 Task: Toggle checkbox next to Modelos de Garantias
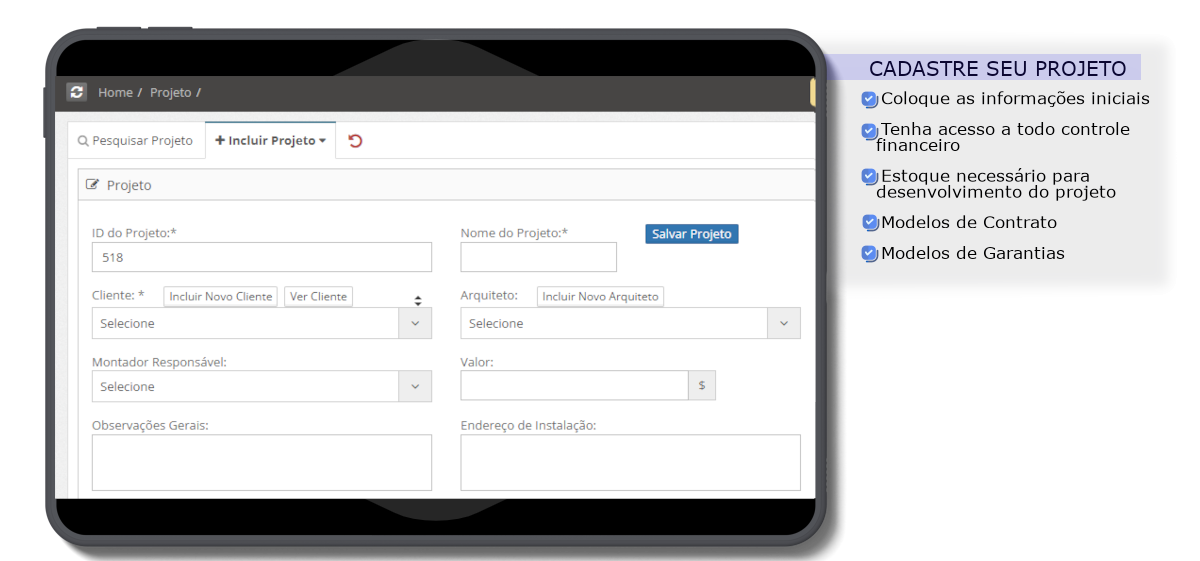pos(870,254)
